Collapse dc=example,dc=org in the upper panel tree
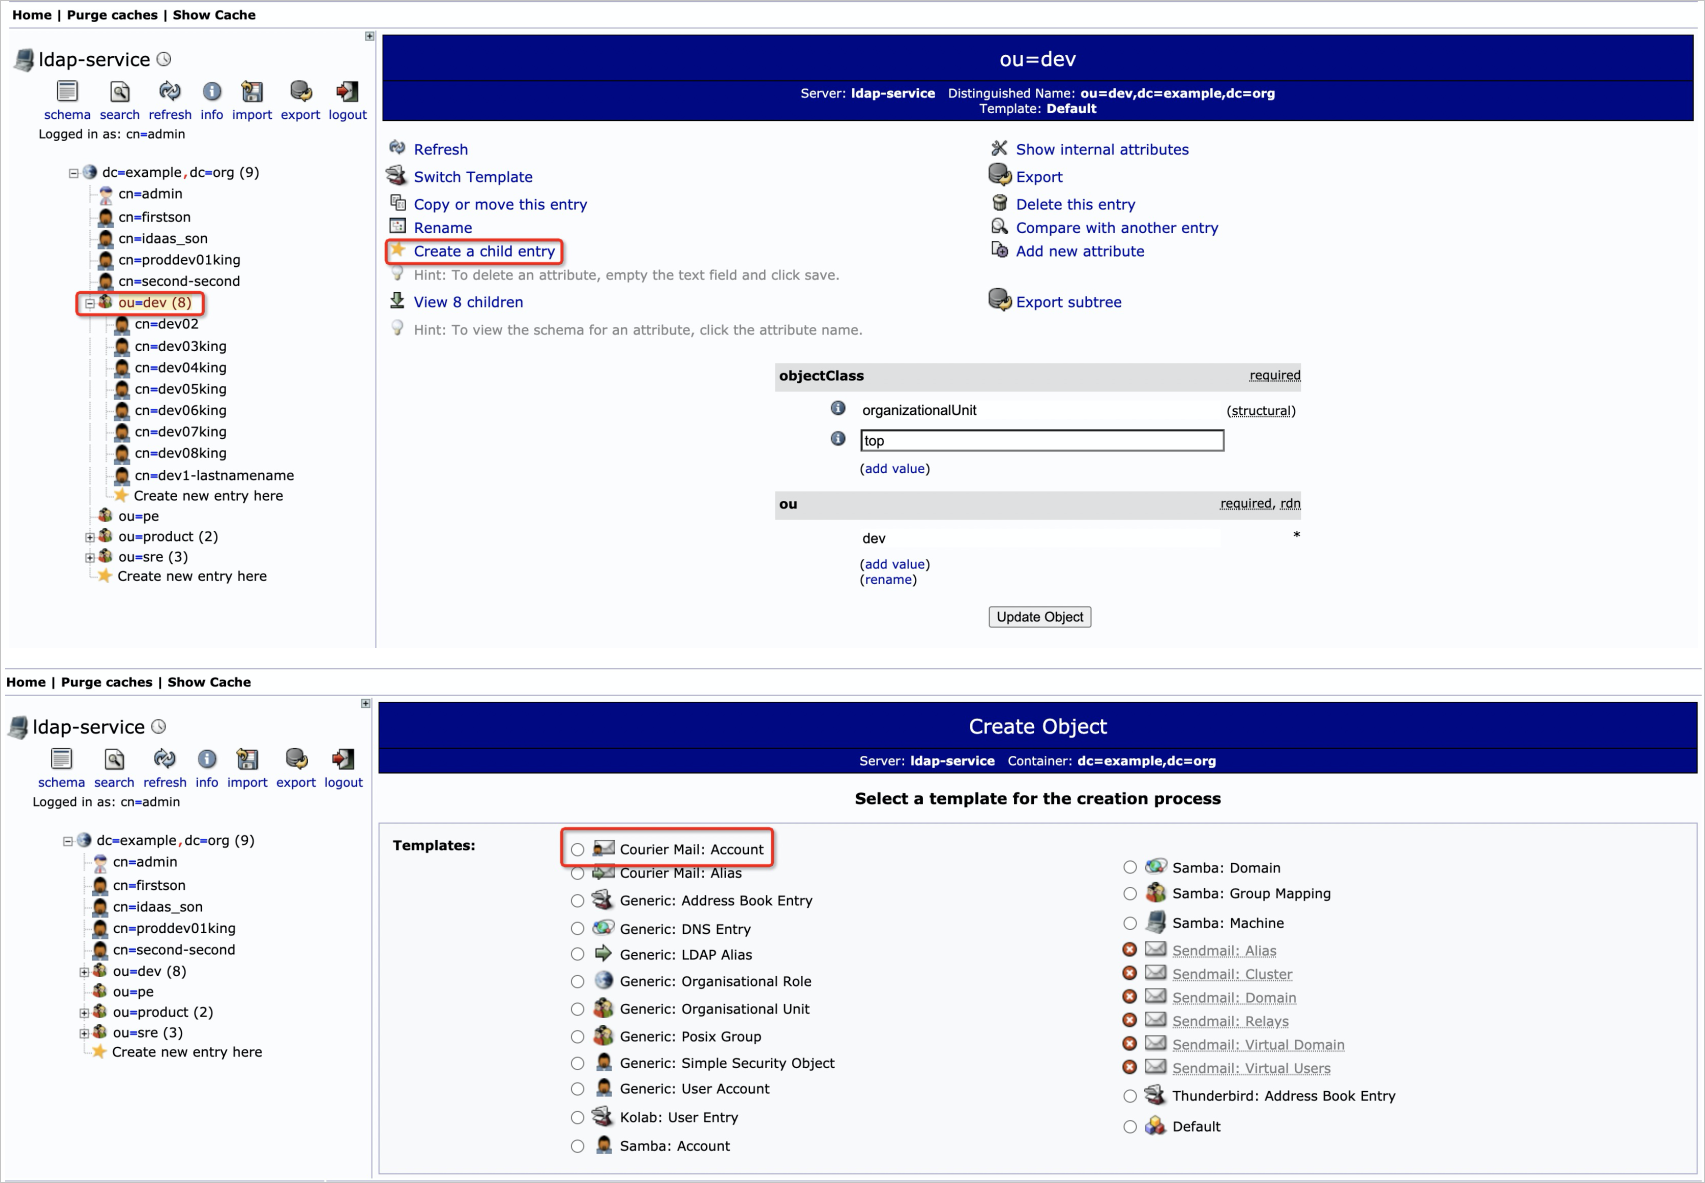The width and height of the screenshot is (1705, 1183). [73, 173]
